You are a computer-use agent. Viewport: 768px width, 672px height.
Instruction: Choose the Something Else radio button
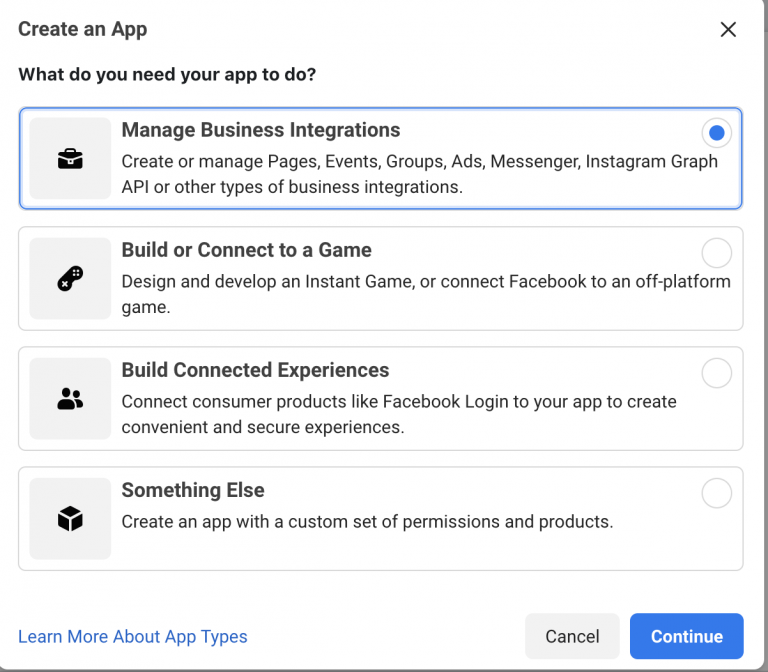[x=717, y=493]
